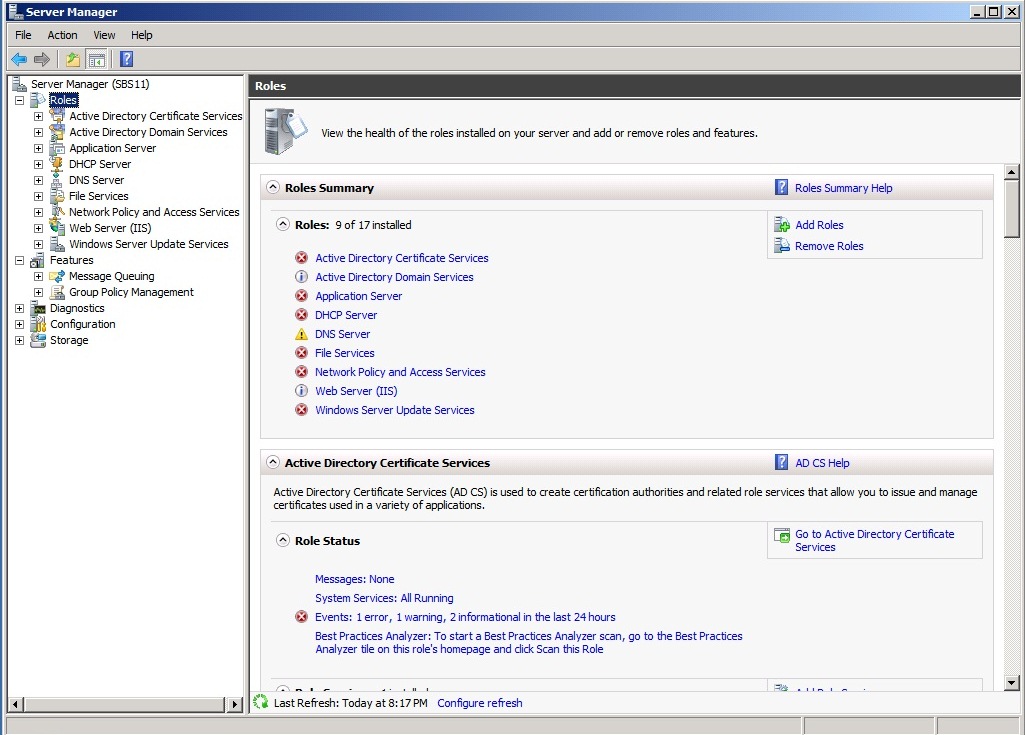Open the Action menu

tap(62, 34)
